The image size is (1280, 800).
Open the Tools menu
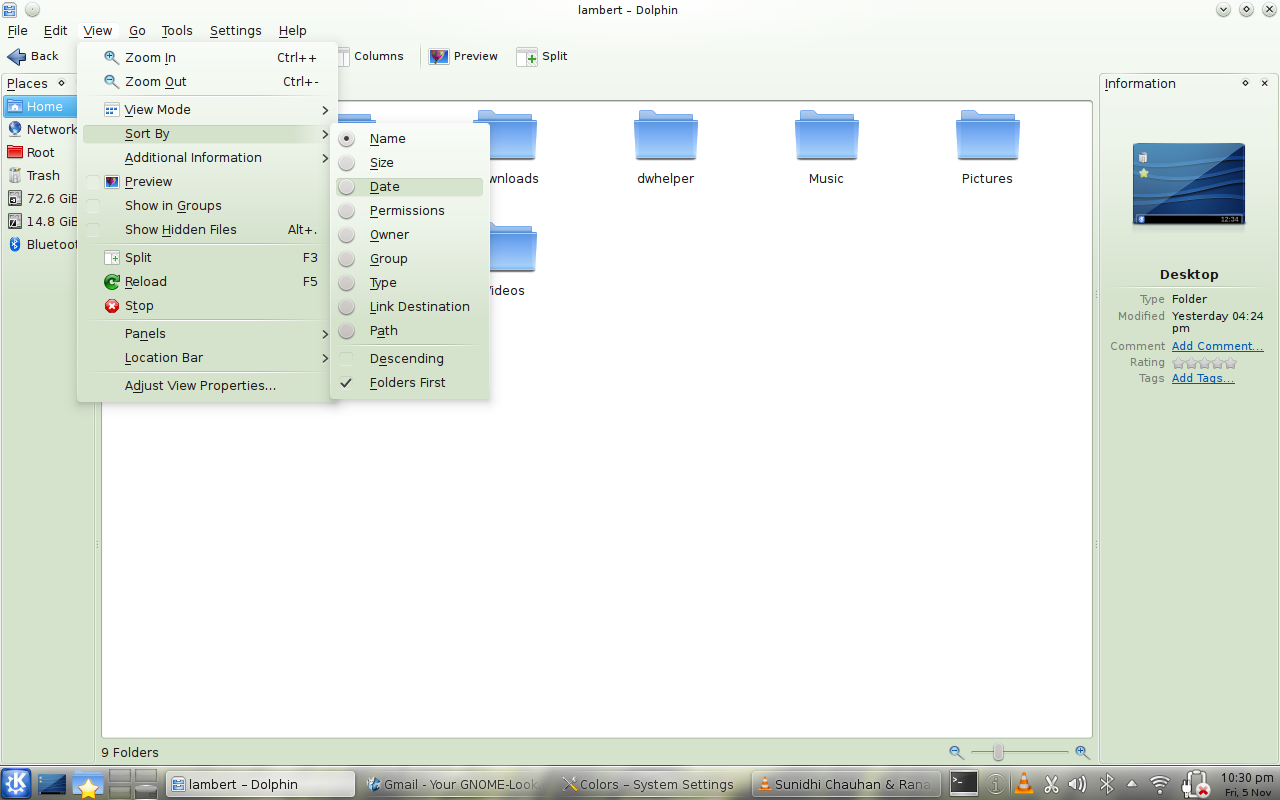tap(177, 31)
